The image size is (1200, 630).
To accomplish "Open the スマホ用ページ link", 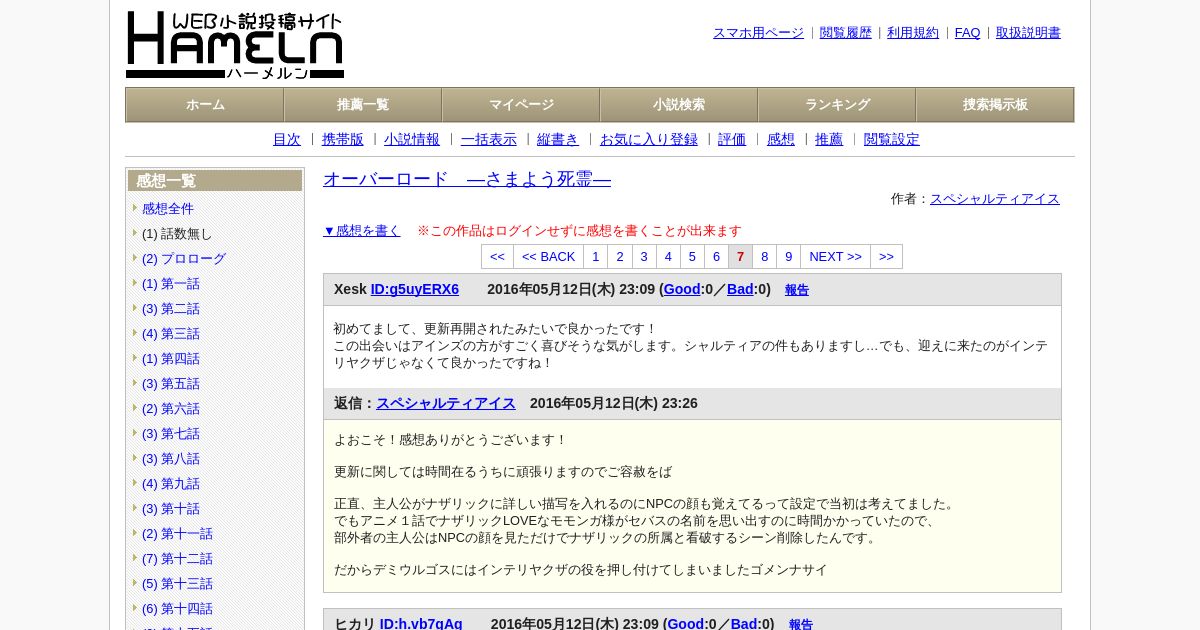I will pyautogui.click(x=758, y=33).
